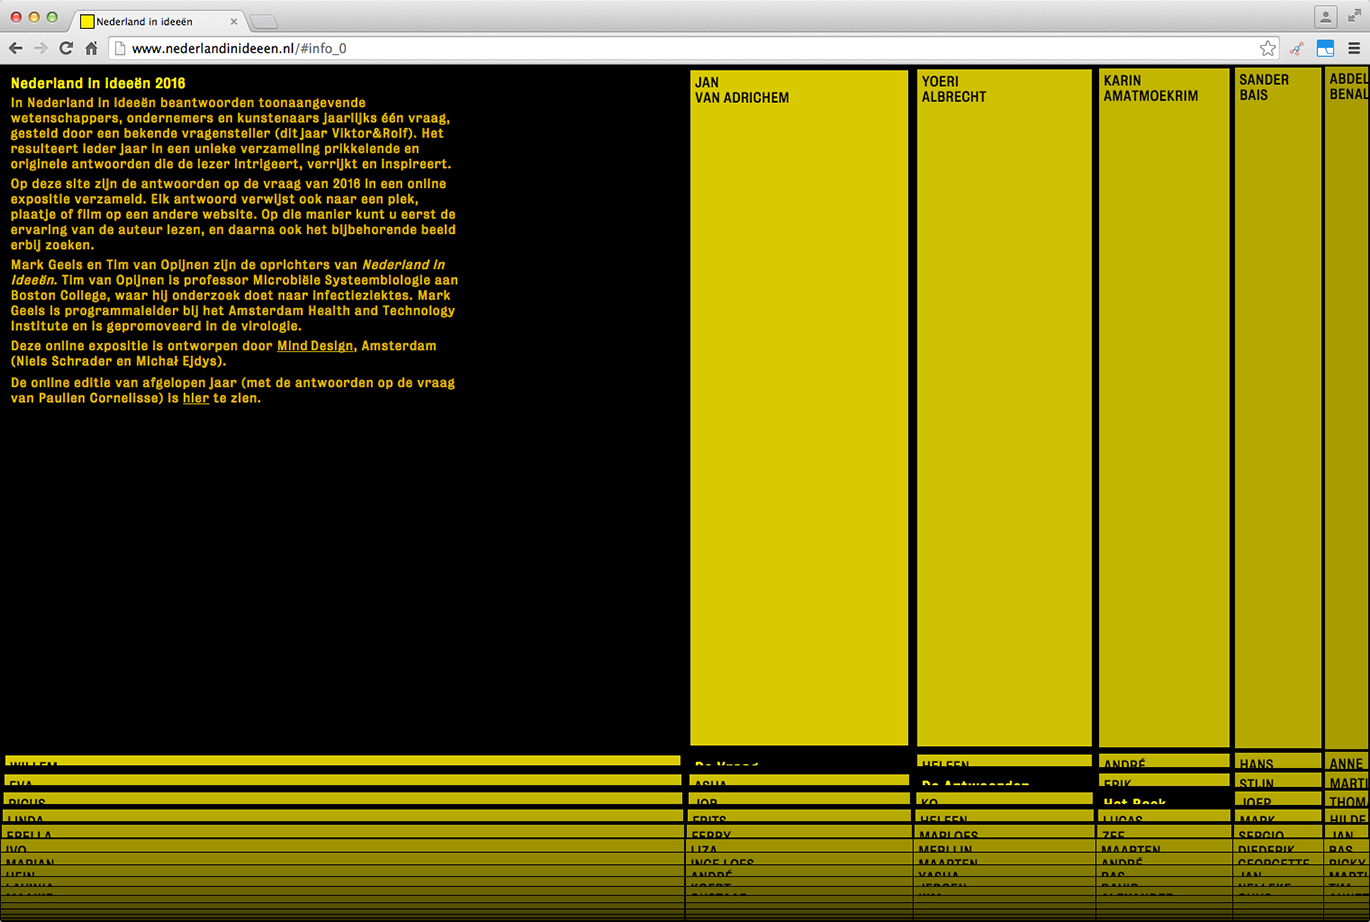1370x922 pixels.
Task: Follow the 'hier' link to last year's edition
Action: tap(195, 398)
